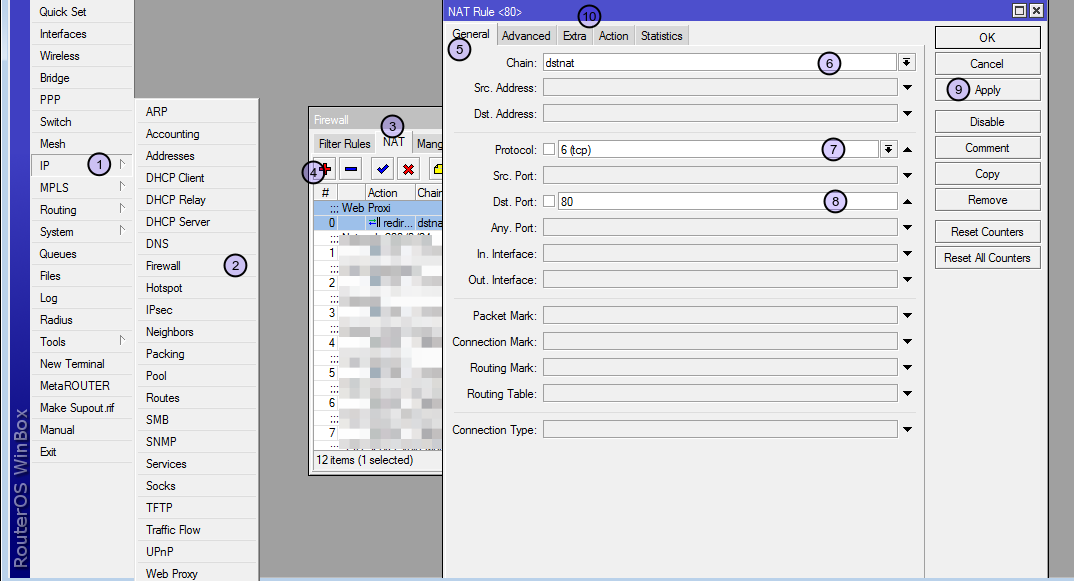The height and width of the screenshot is (581, 1074).
Task: Click the blue checkmark enable rule icon
Action: (x=382, y=169)
